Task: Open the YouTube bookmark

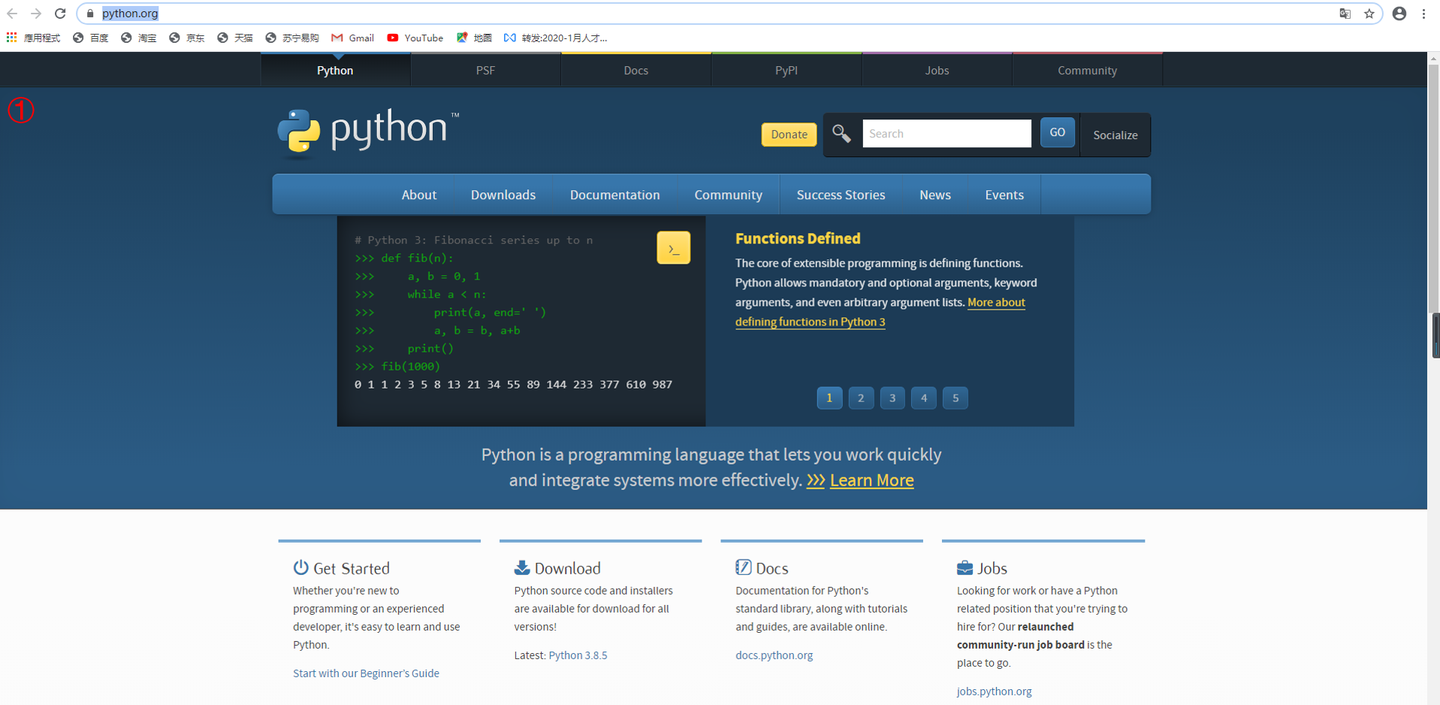Action: (x=415, y=38)
